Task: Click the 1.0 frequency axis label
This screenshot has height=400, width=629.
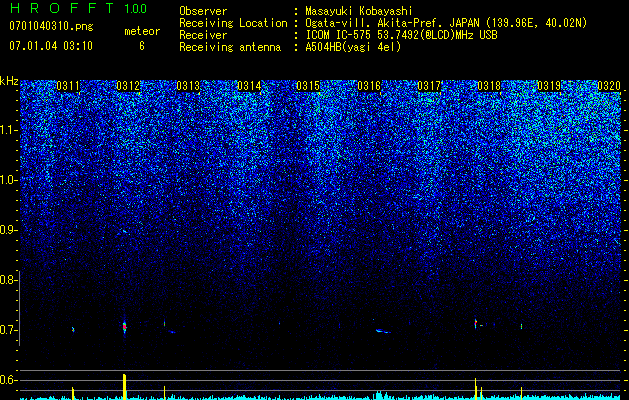Action: click(8, 180)
